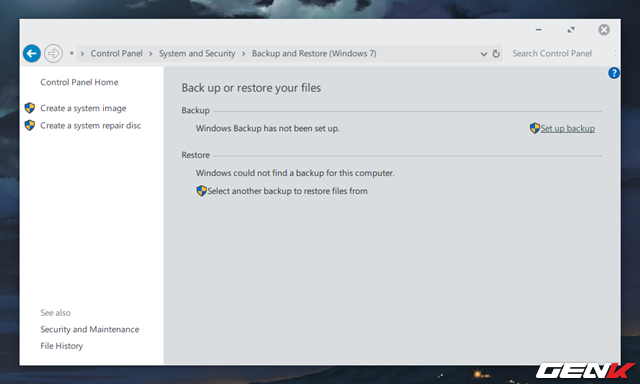Open the help question mark icon
640x384 pixels.
coord(613,73)
